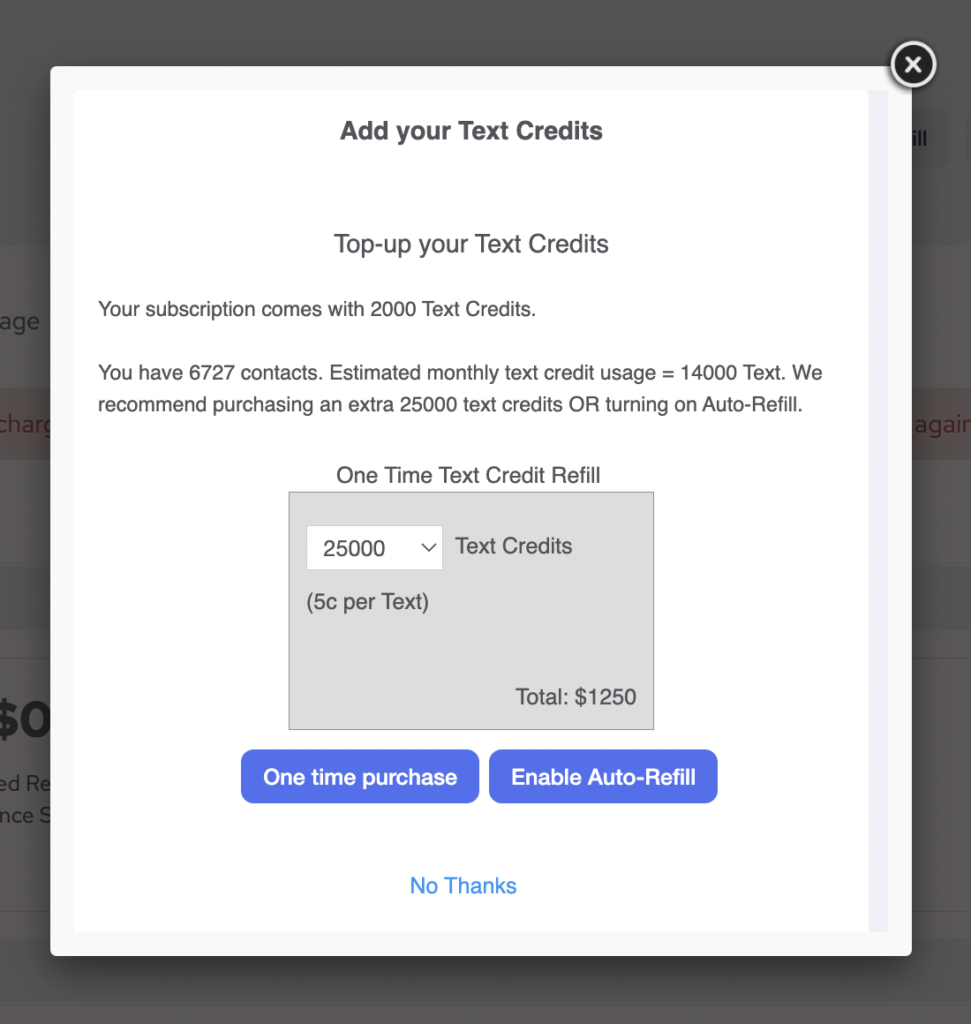Close the Add your Text Credits dialog

[x=912, y=66]
